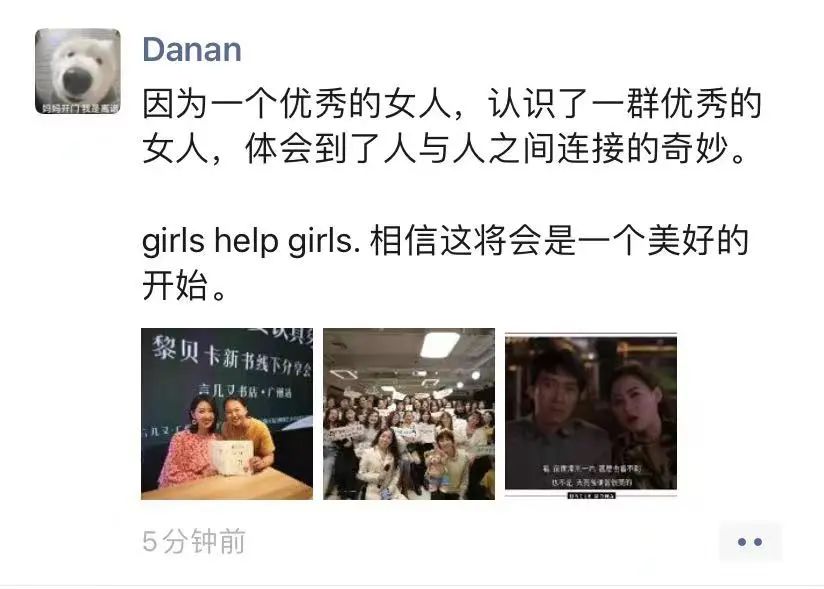Click the subtitle text in movie still
Screen dimensions: 824x589
click(592, 475)
